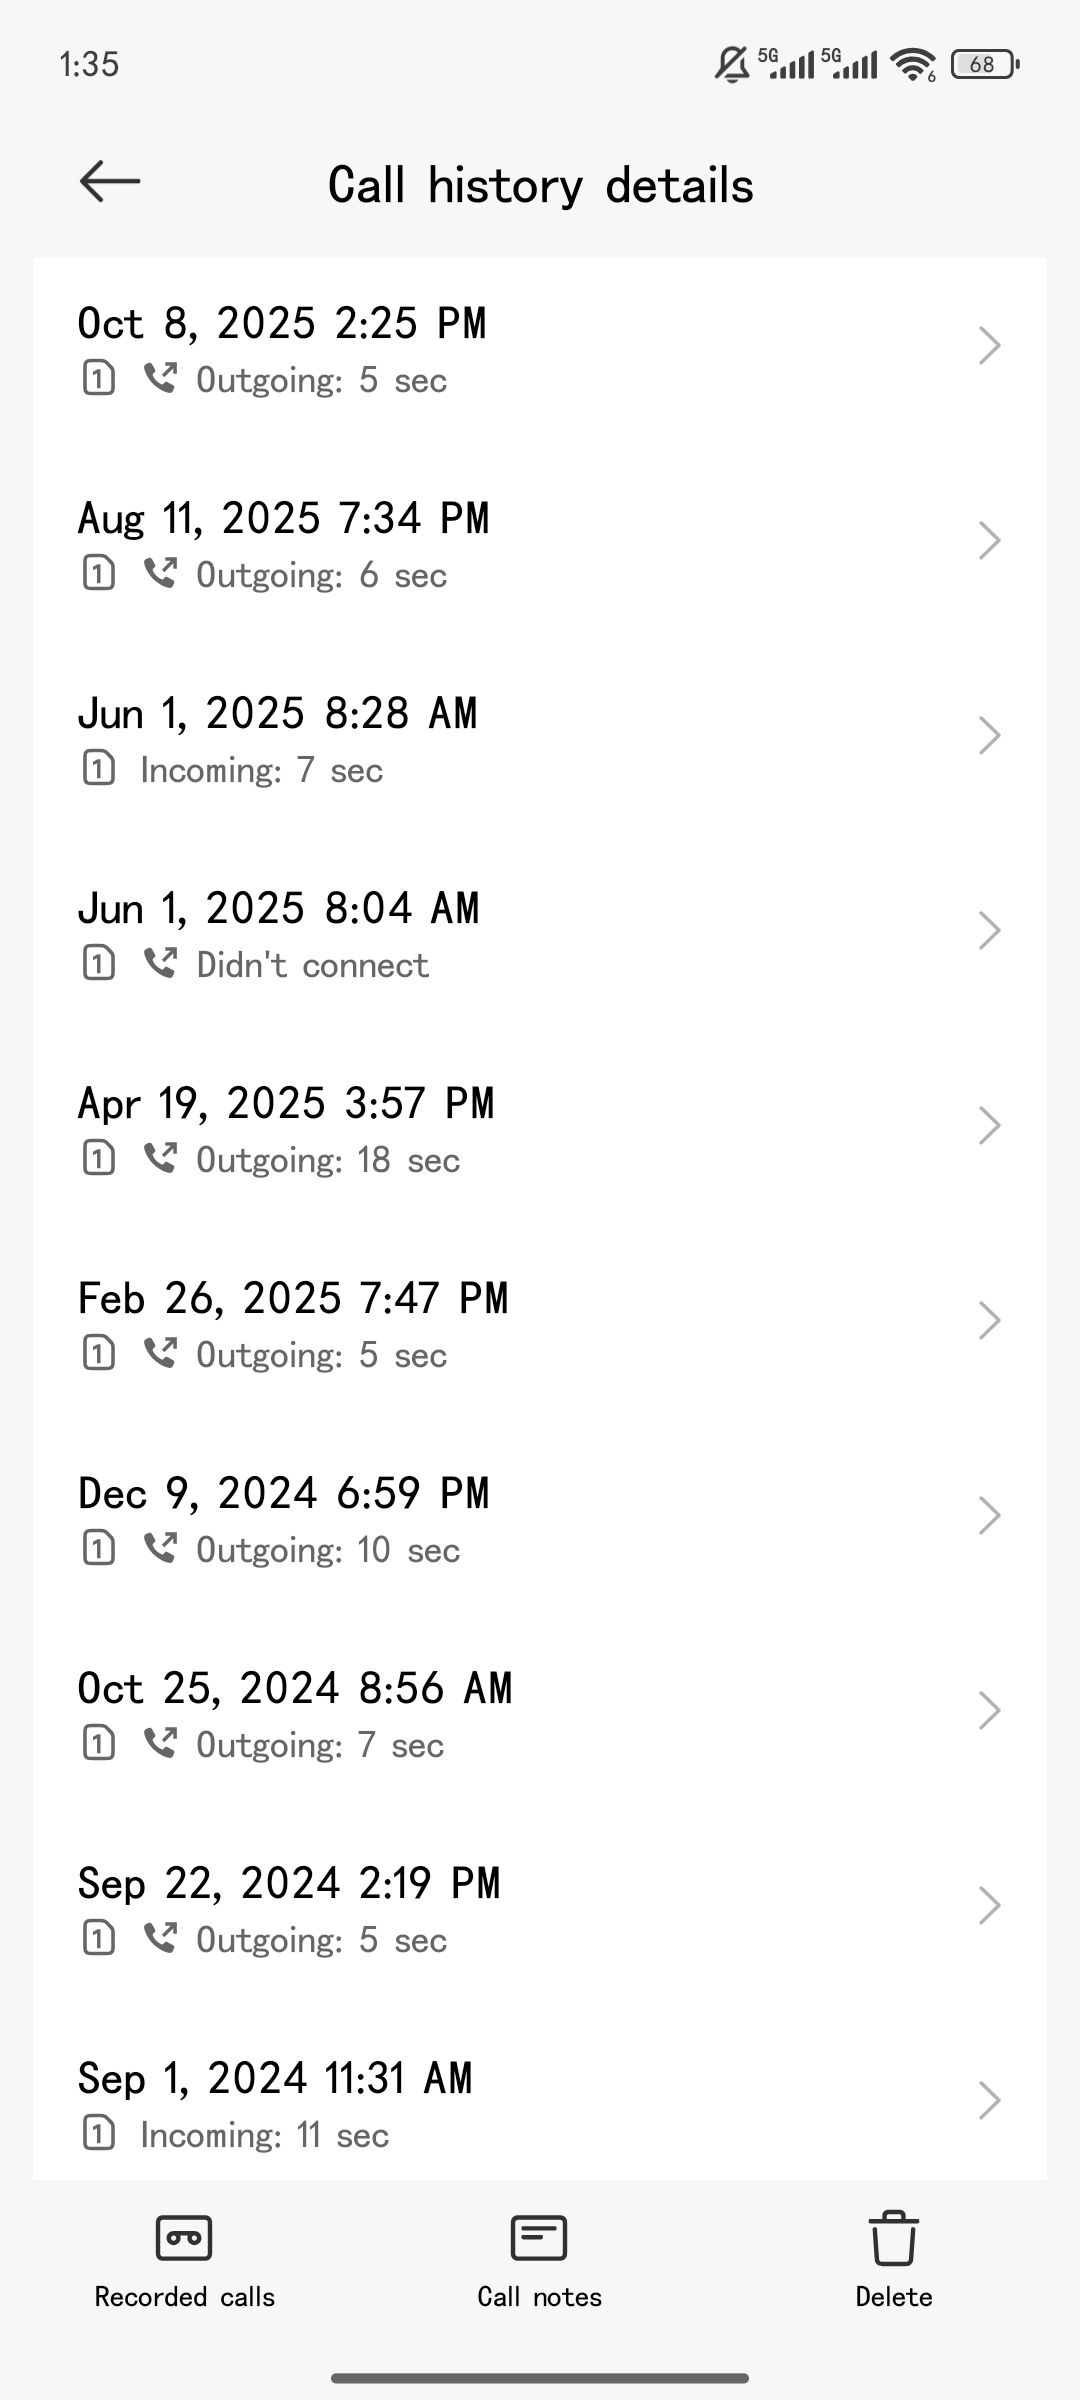Viewport: 1080px width, 2400px height.
Task: Tap outgoing icon on Didn't connect entry
Action: click(x=160, y=964)
